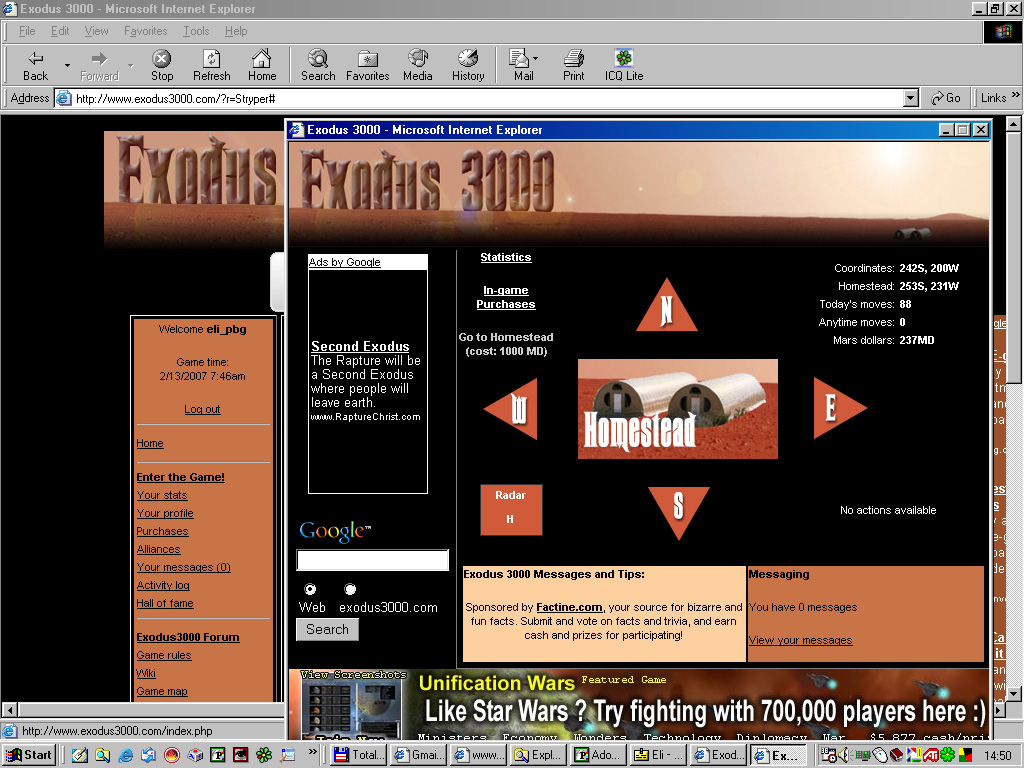This screenshot has height=768, width=1024.
Task: Open Alliances sidebar link
Action: click(158, 549)
